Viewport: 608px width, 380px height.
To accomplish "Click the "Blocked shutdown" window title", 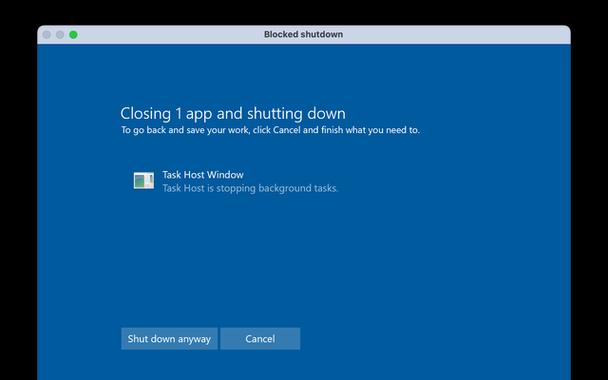I will point(304,34).
